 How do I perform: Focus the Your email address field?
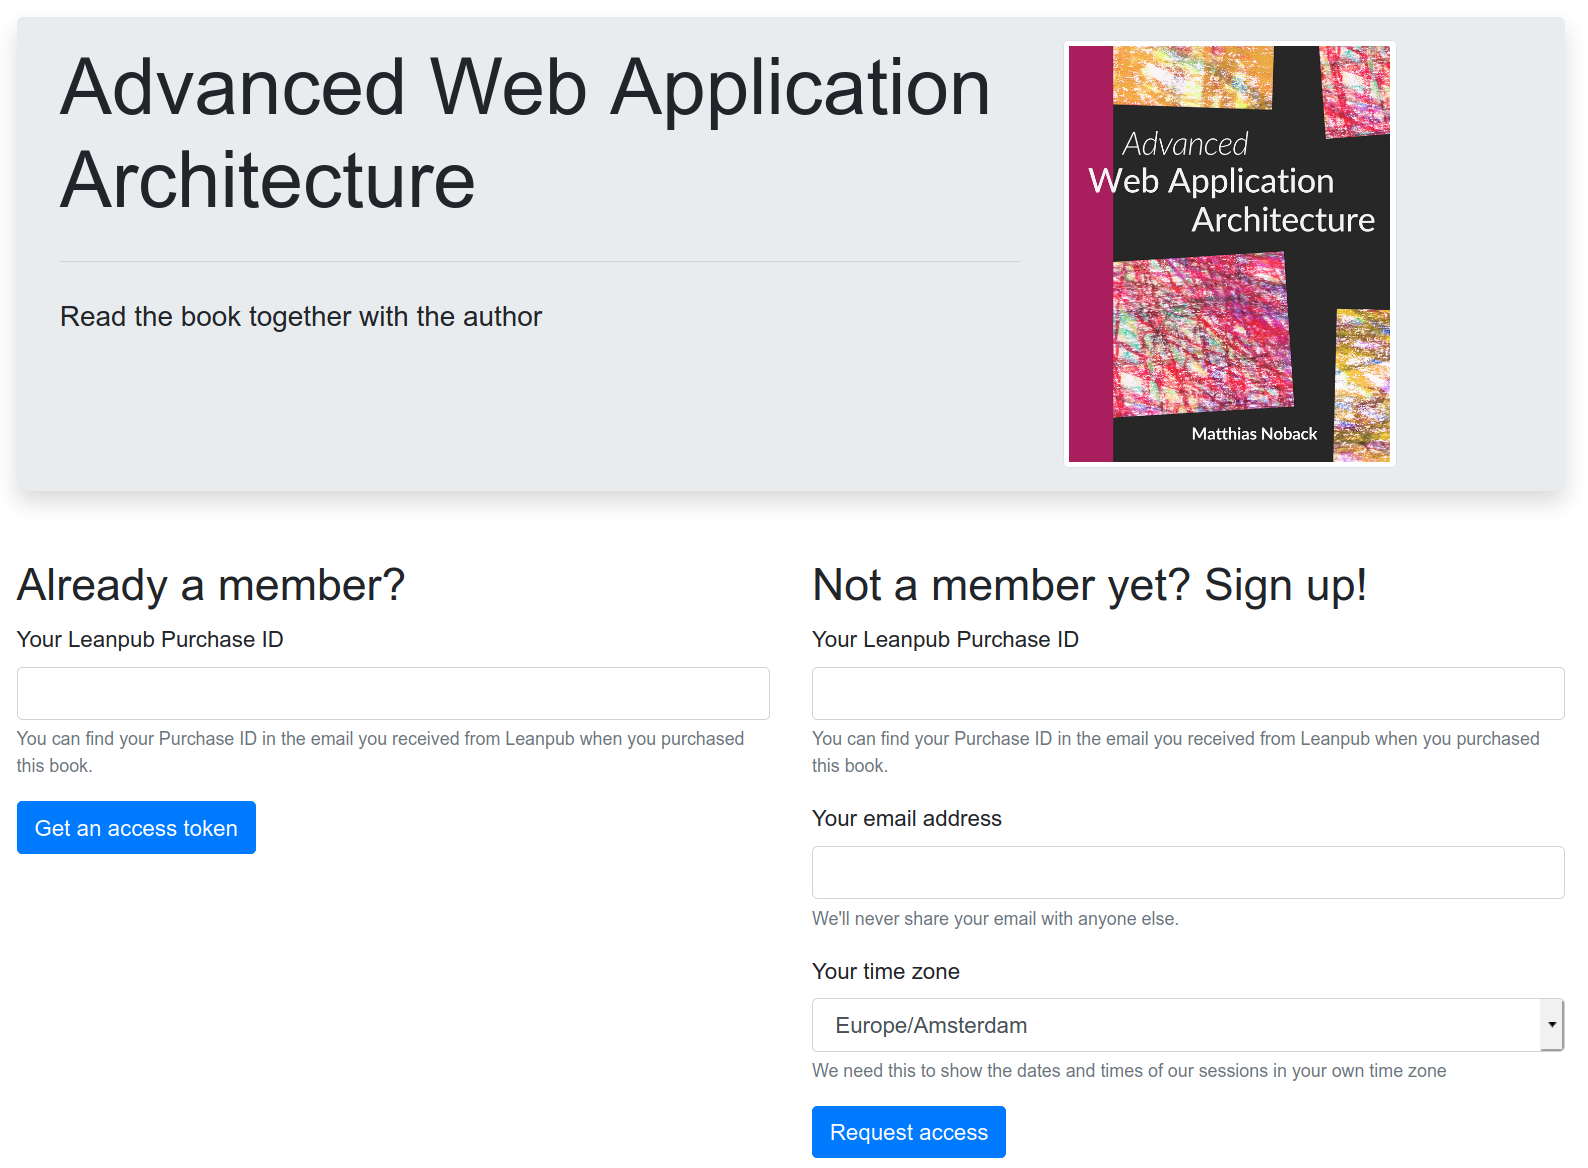(x=1188, y=872)
